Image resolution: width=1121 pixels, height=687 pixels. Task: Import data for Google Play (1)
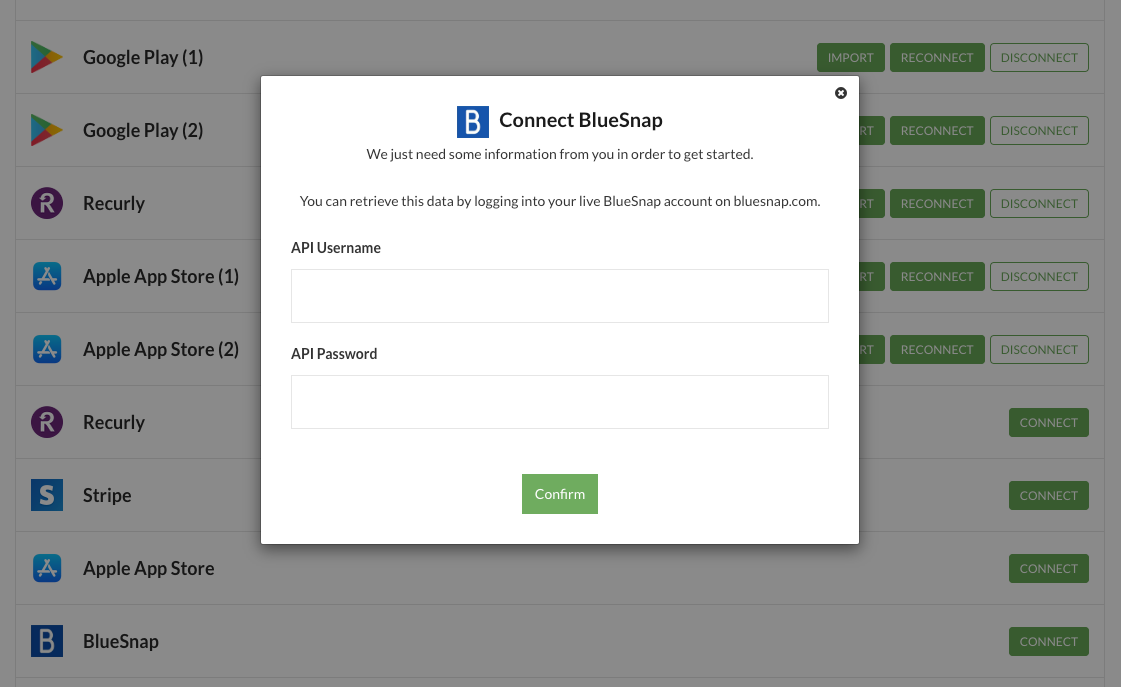[851, 57]
